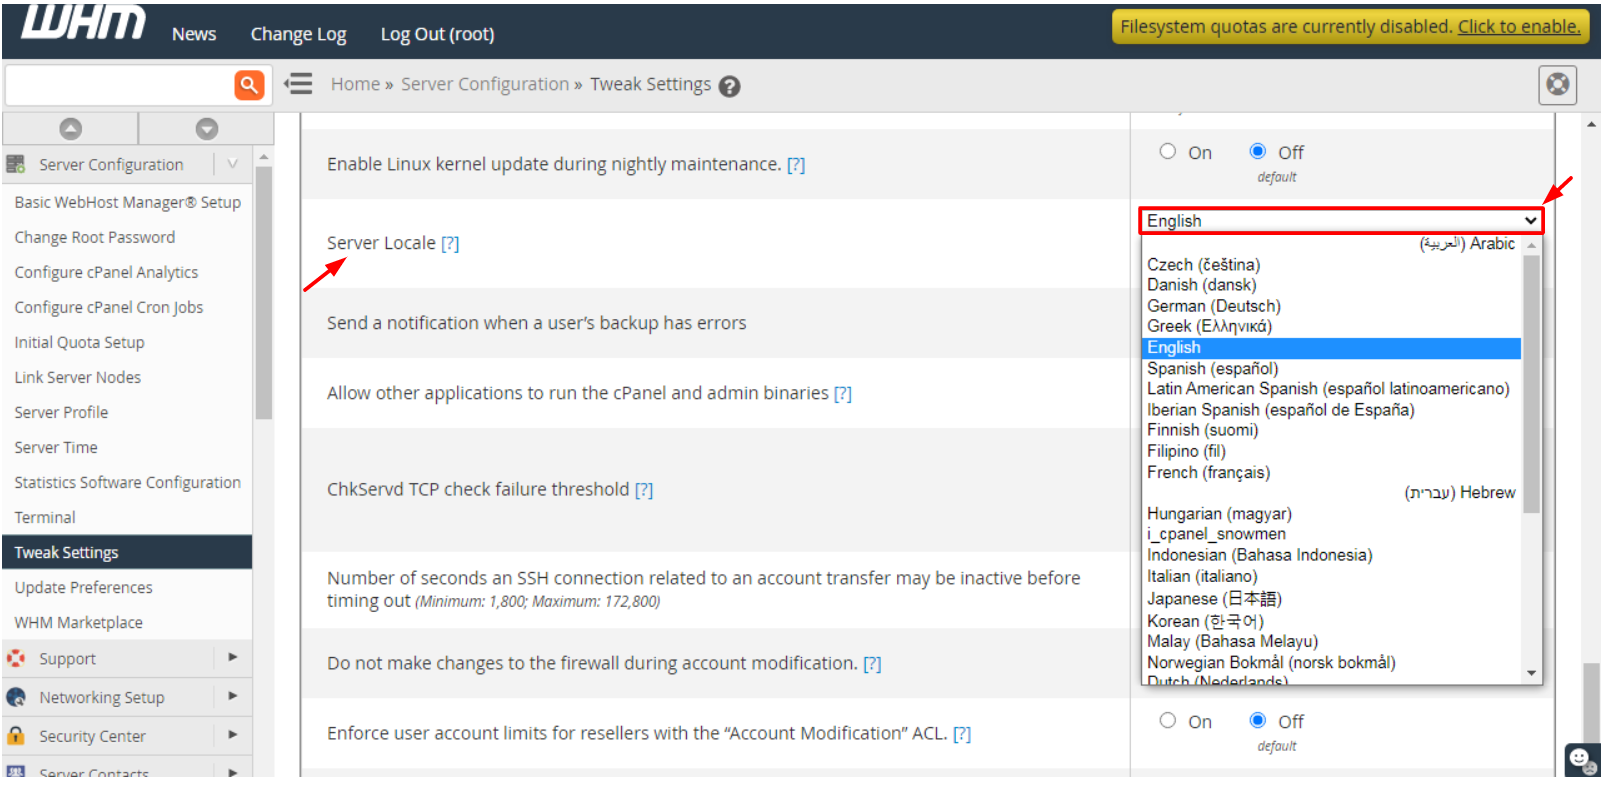
Task: Open the Server Locale English dropdown
Action: pos(1341,221)
